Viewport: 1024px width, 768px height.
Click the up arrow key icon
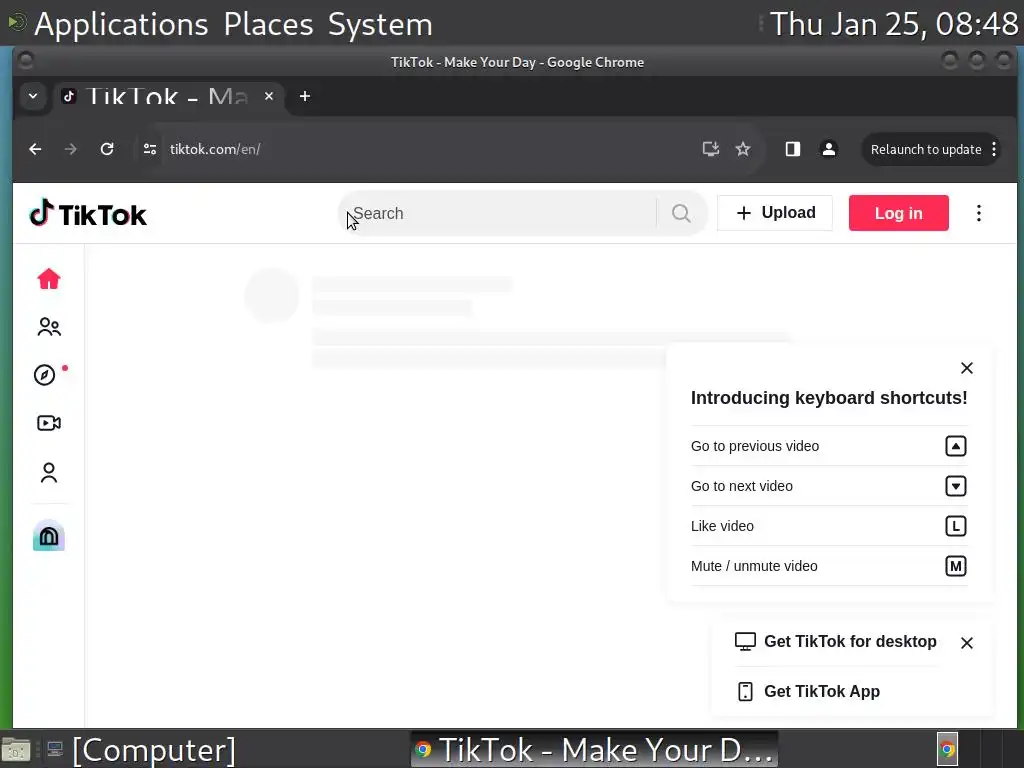pyautogui.click(x=955, y=446)
